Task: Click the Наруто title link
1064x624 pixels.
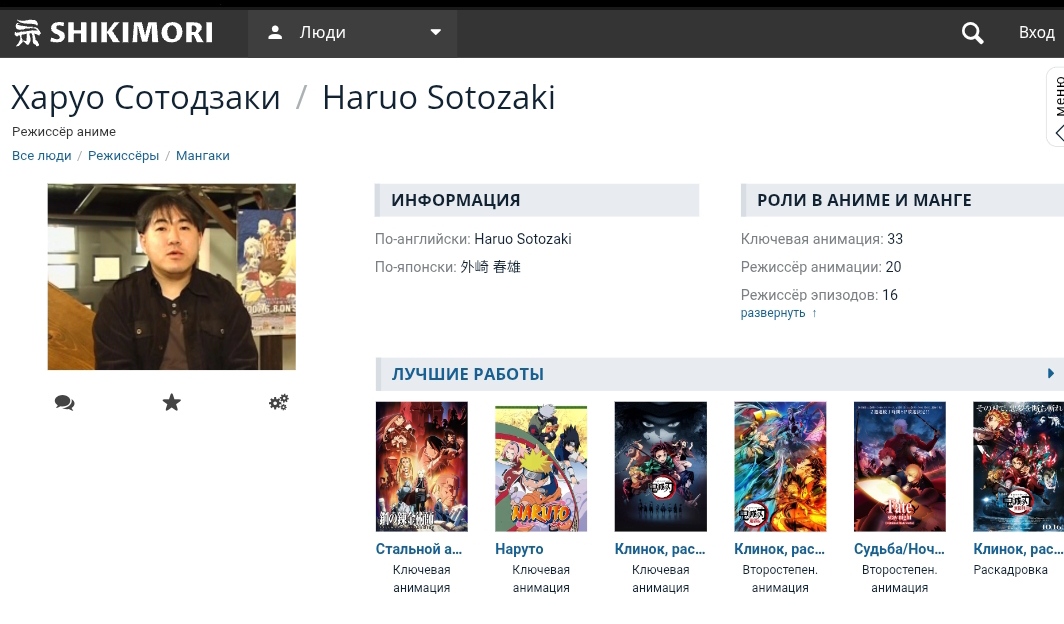Action: tap(519, 549)
